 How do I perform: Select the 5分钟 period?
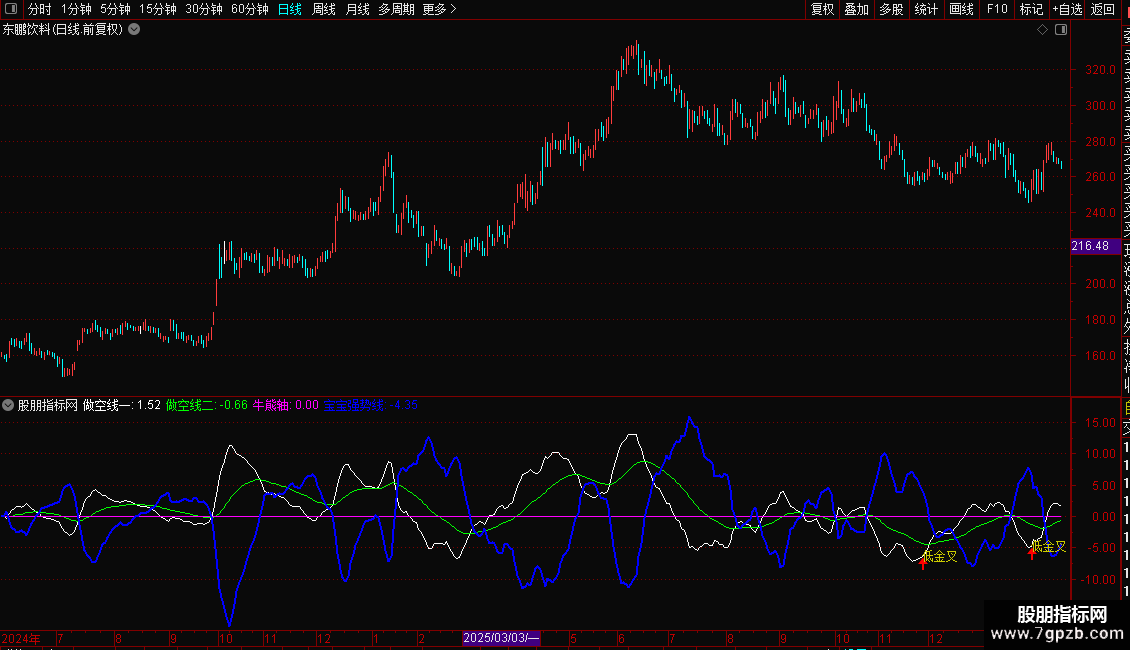115,9
